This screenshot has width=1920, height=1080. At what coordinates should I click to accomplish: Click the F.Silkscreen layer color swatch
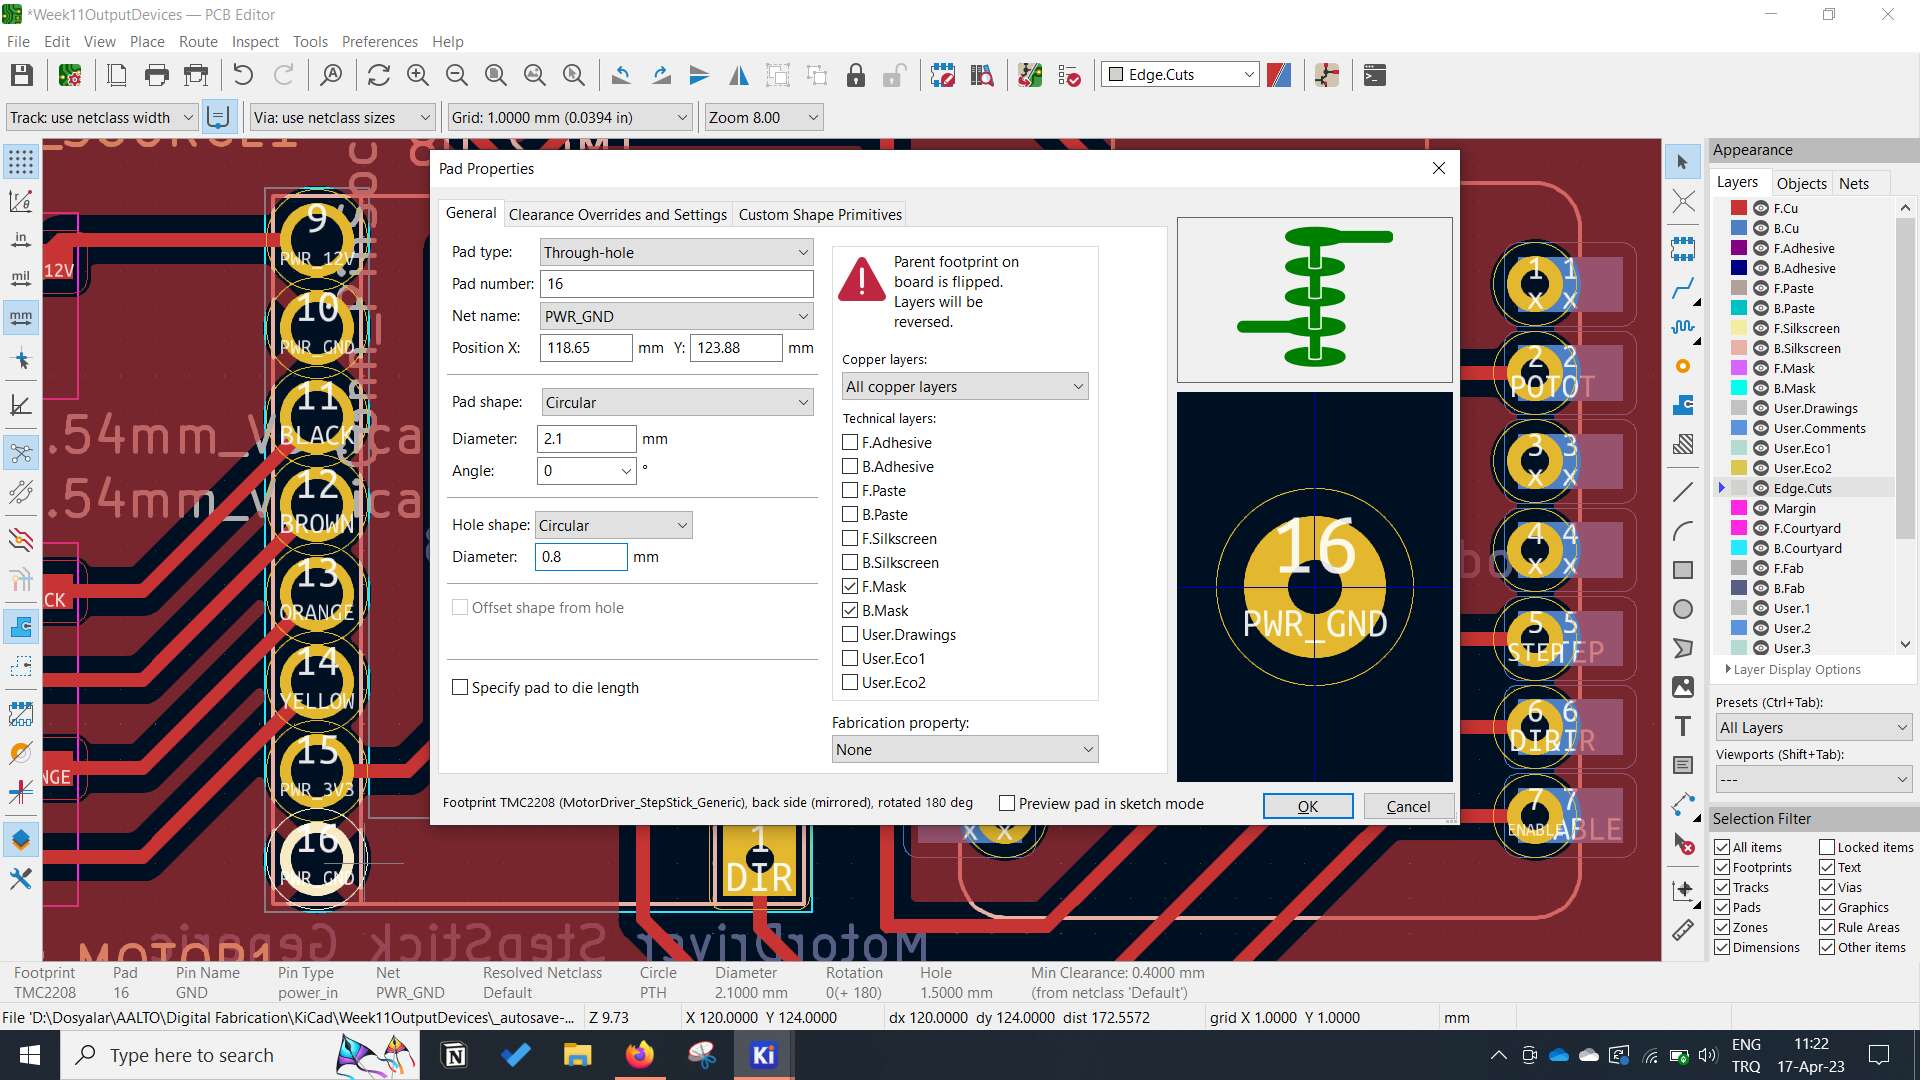click(x=1739, y=328)
